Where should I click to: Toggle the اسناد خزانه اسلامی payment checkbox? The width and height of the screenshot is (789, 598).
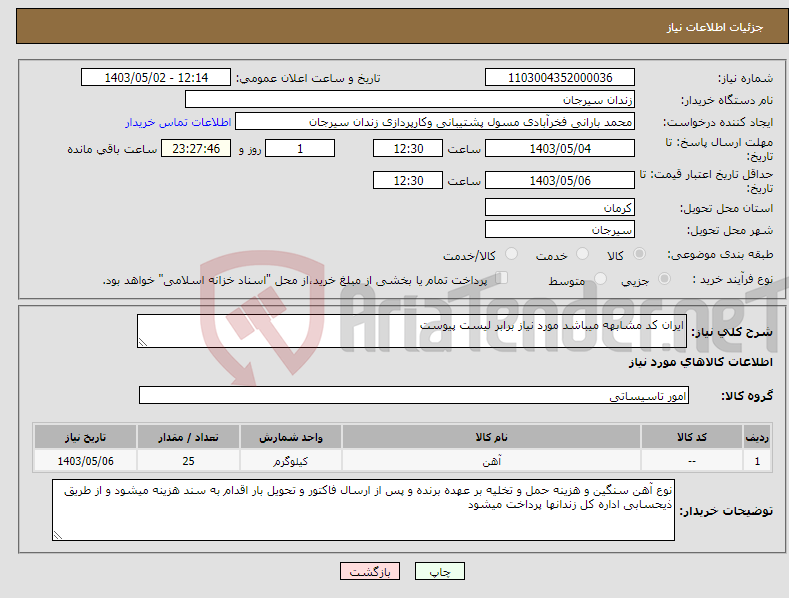tap(501, 278)
